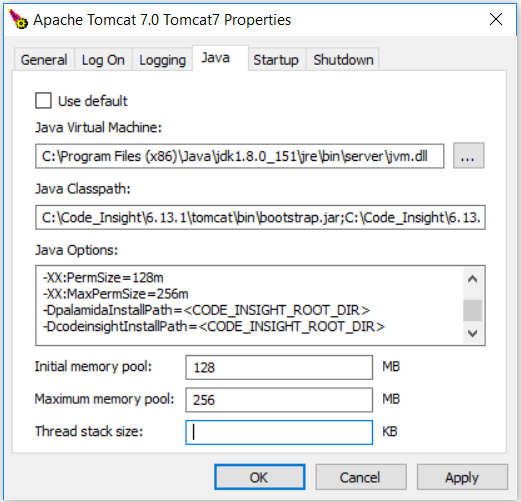
Task: Click the Java Virtual Machine path field
Action: [x=240, y=156]
